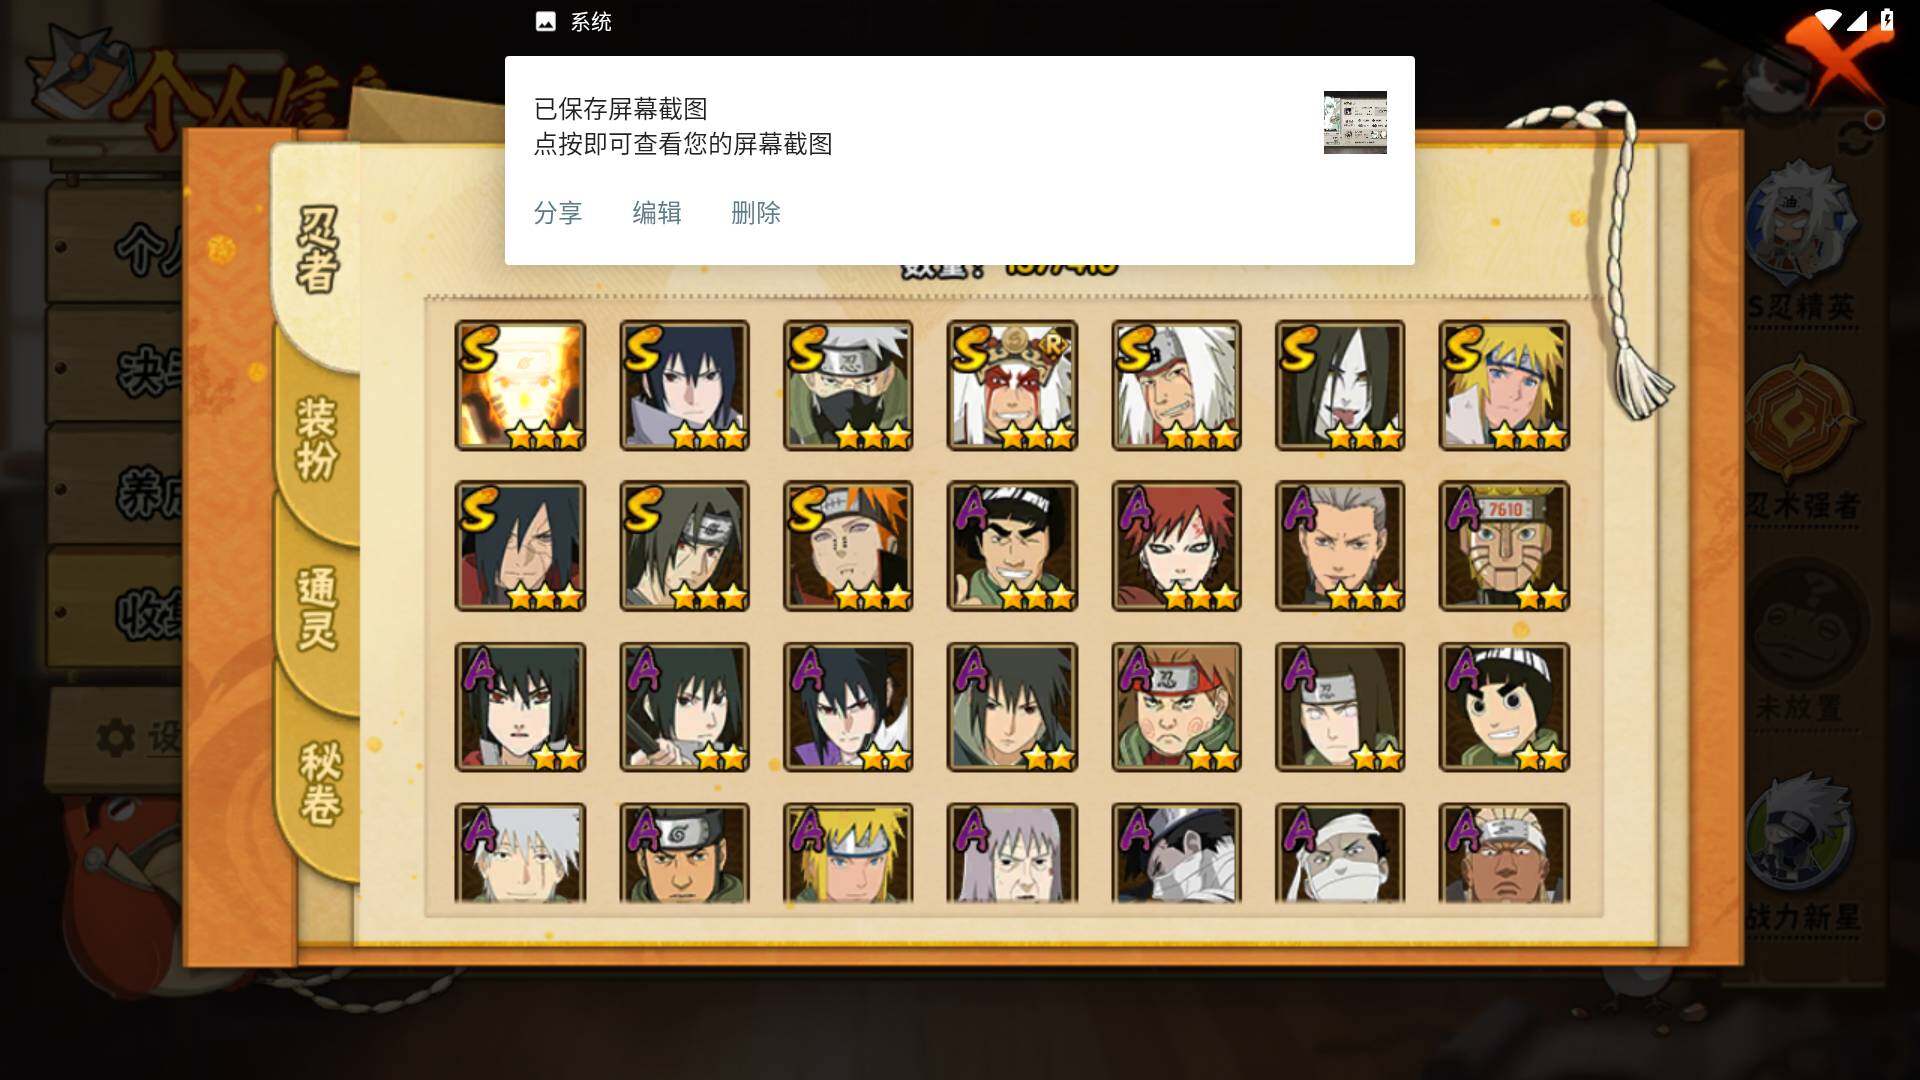This screenshot has height=1080, width=1920.
Task: Select the glowing Naruto S-rank ninja card
Action: point(520,385)
